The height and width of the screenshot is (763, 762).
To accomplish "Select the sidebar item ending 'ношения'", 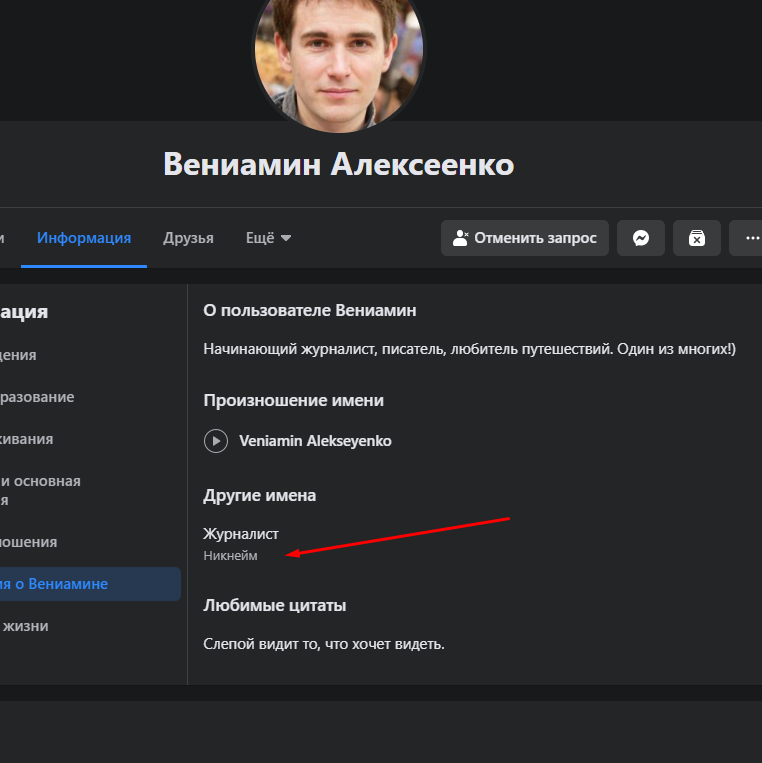I will 29,542.
